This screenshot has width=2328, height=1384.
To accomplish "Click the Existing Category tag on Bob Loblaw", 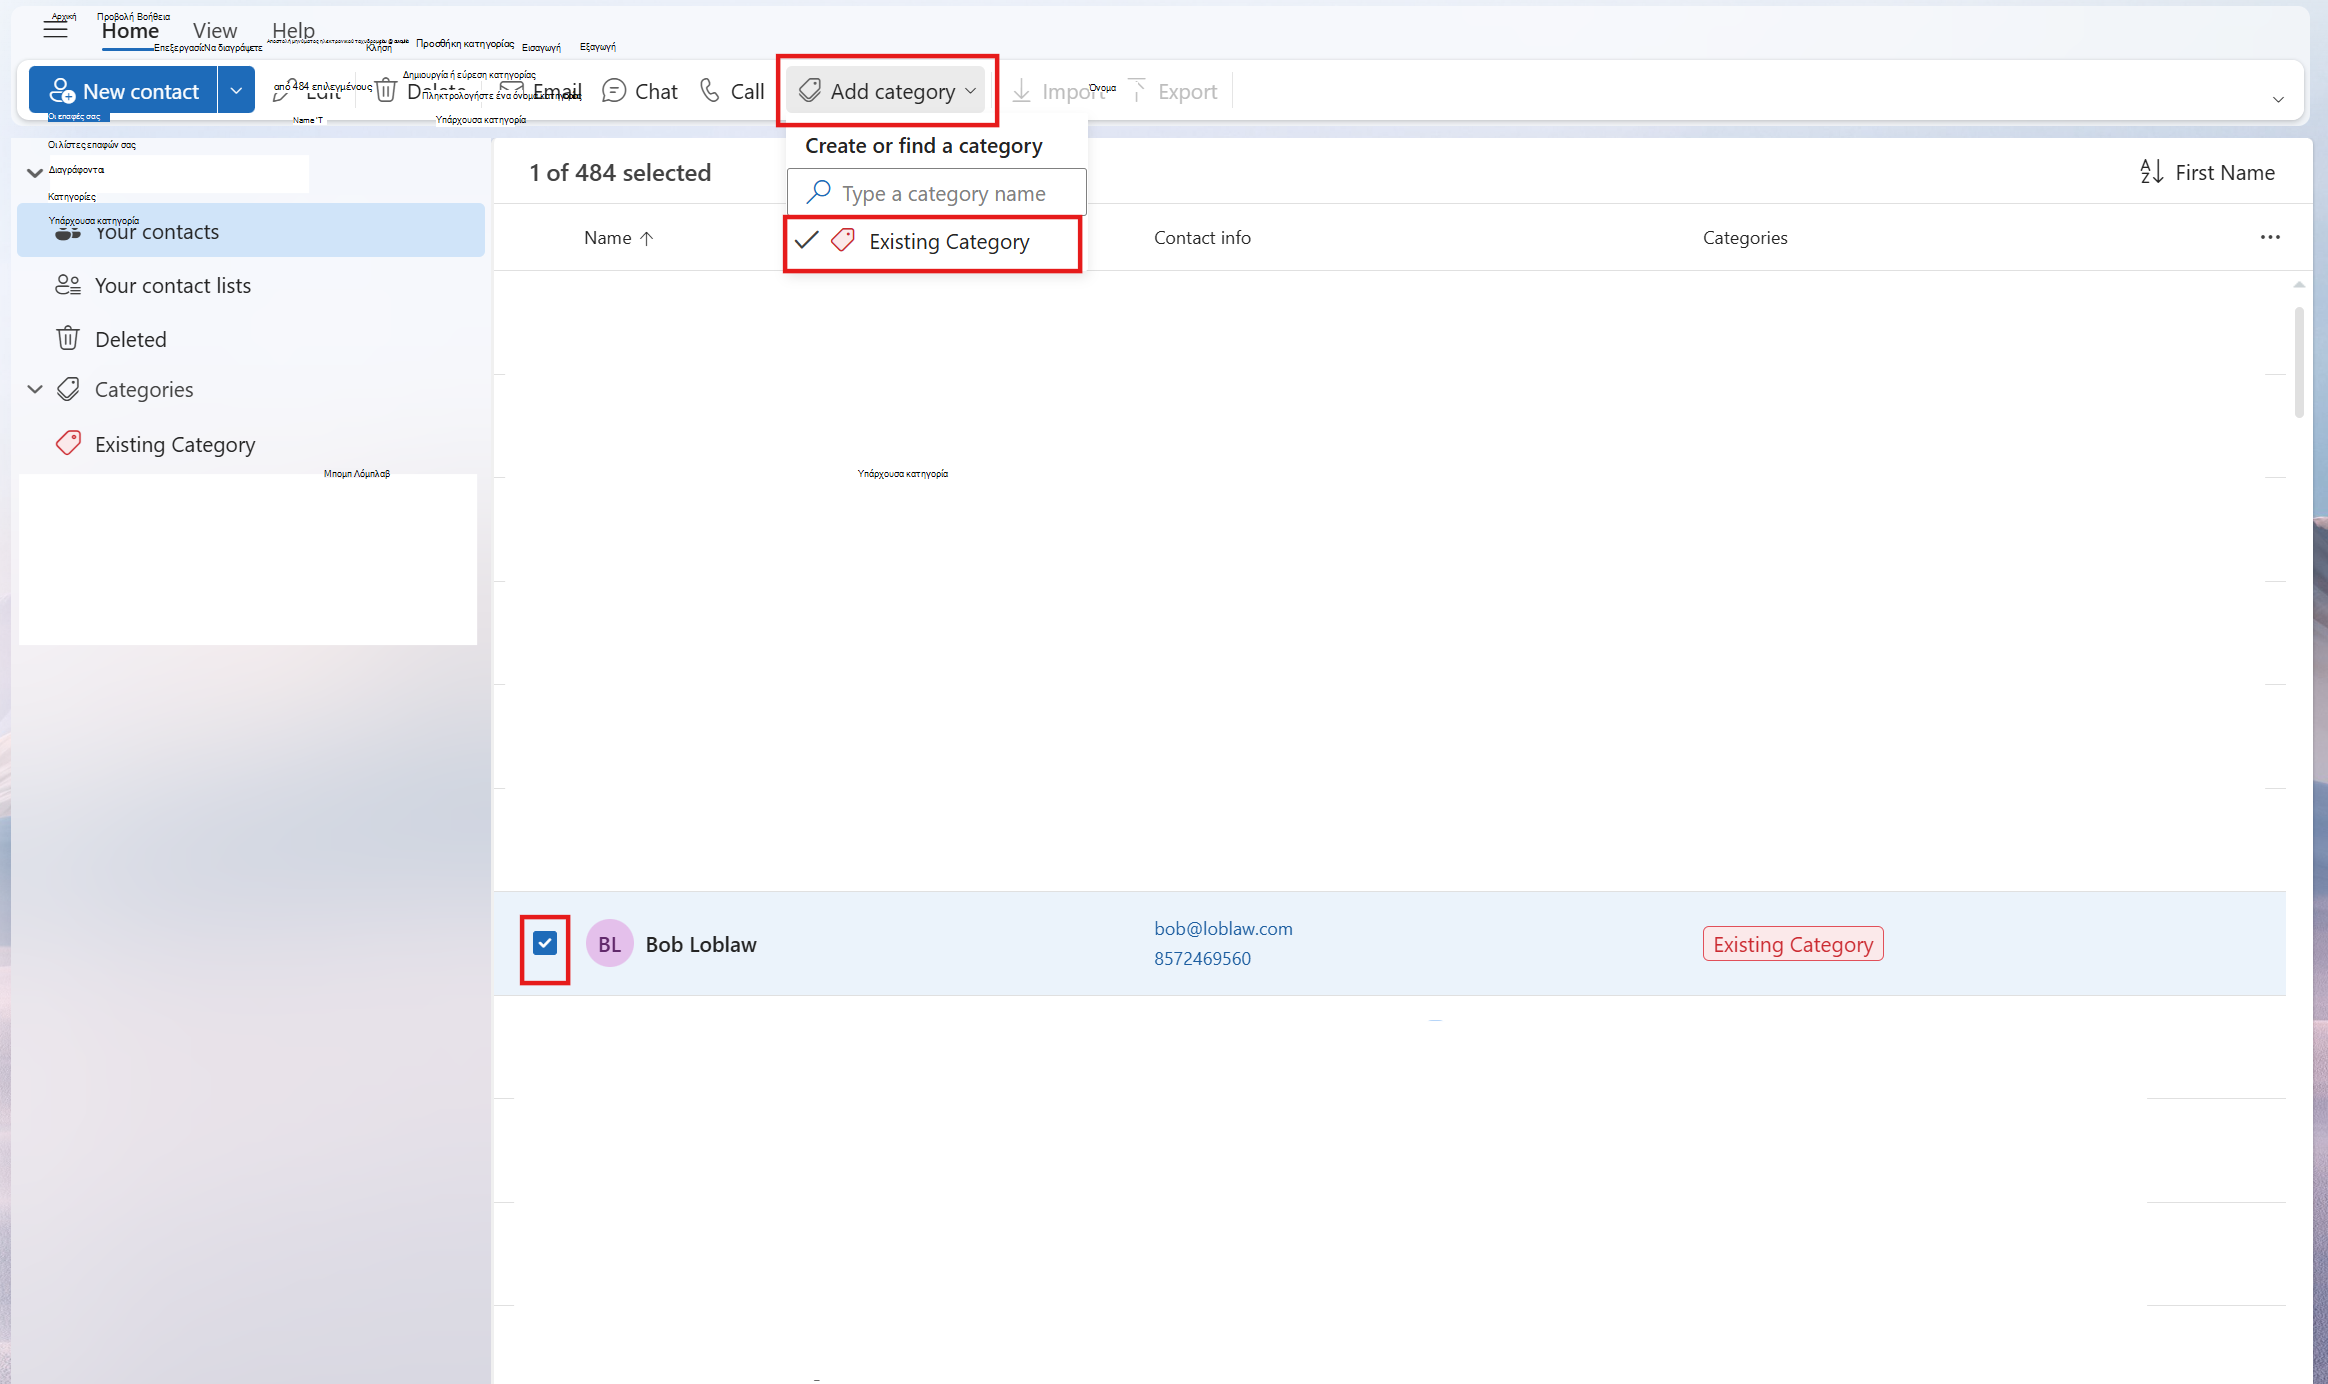I will 1793,944.
